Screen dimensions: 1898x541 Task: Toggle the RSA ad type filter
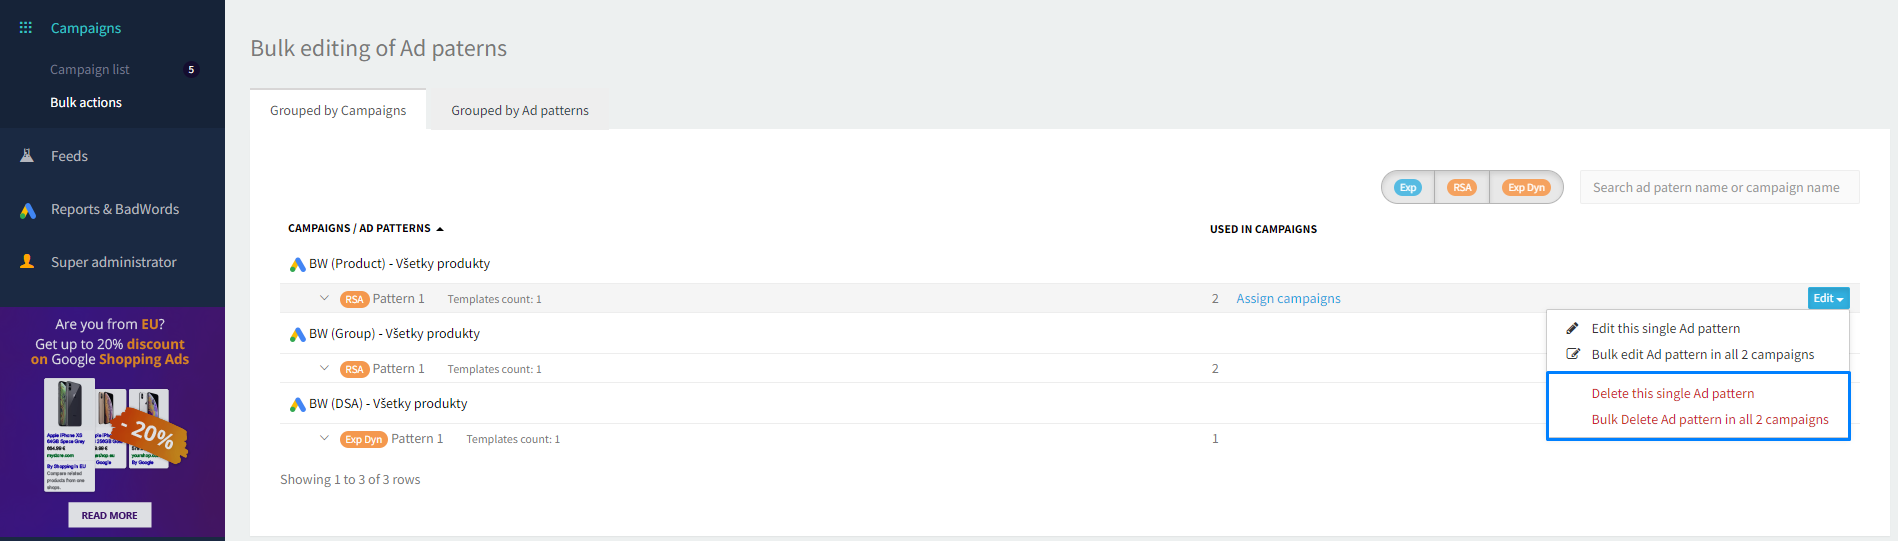tap(1462, 187)
